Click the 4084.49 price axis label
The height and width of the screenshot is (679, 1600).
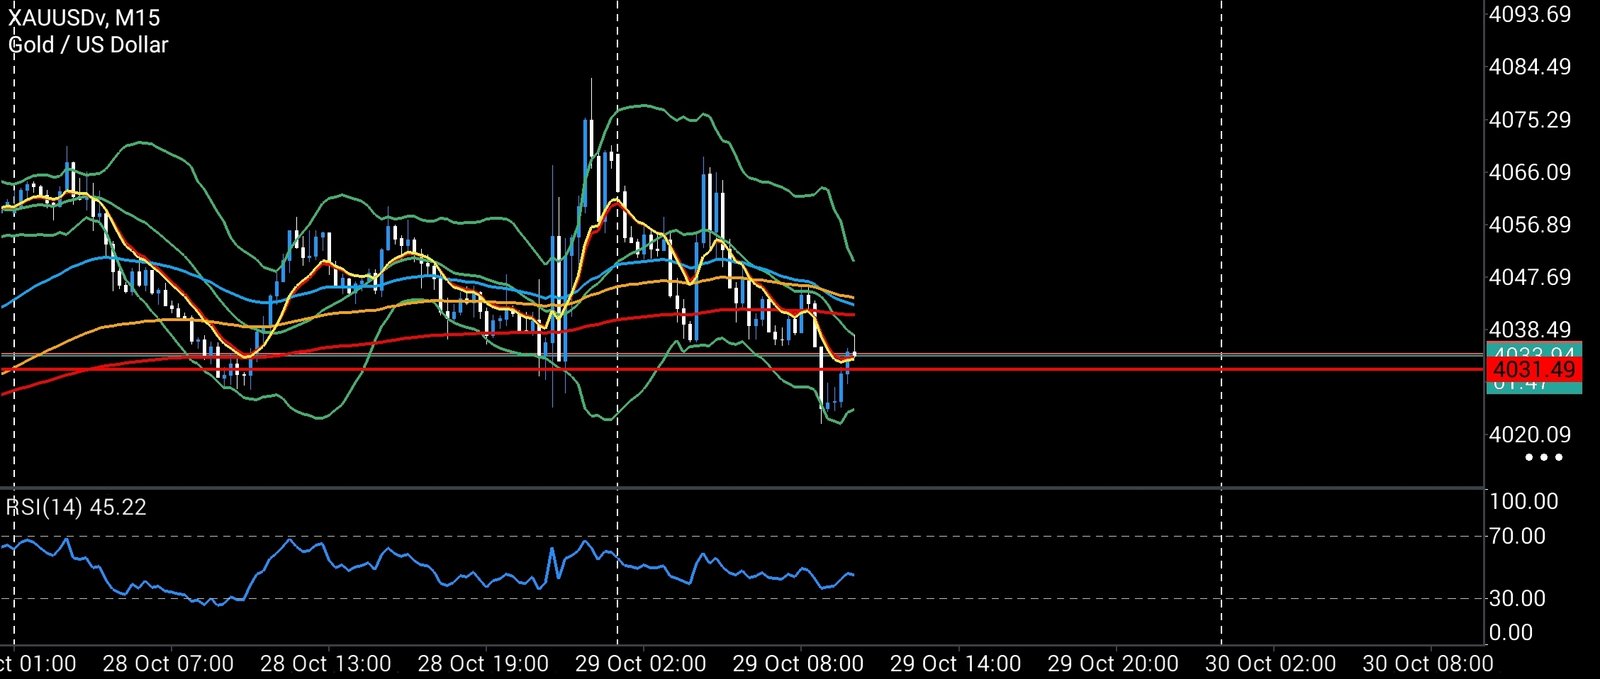click(1530, 67)
